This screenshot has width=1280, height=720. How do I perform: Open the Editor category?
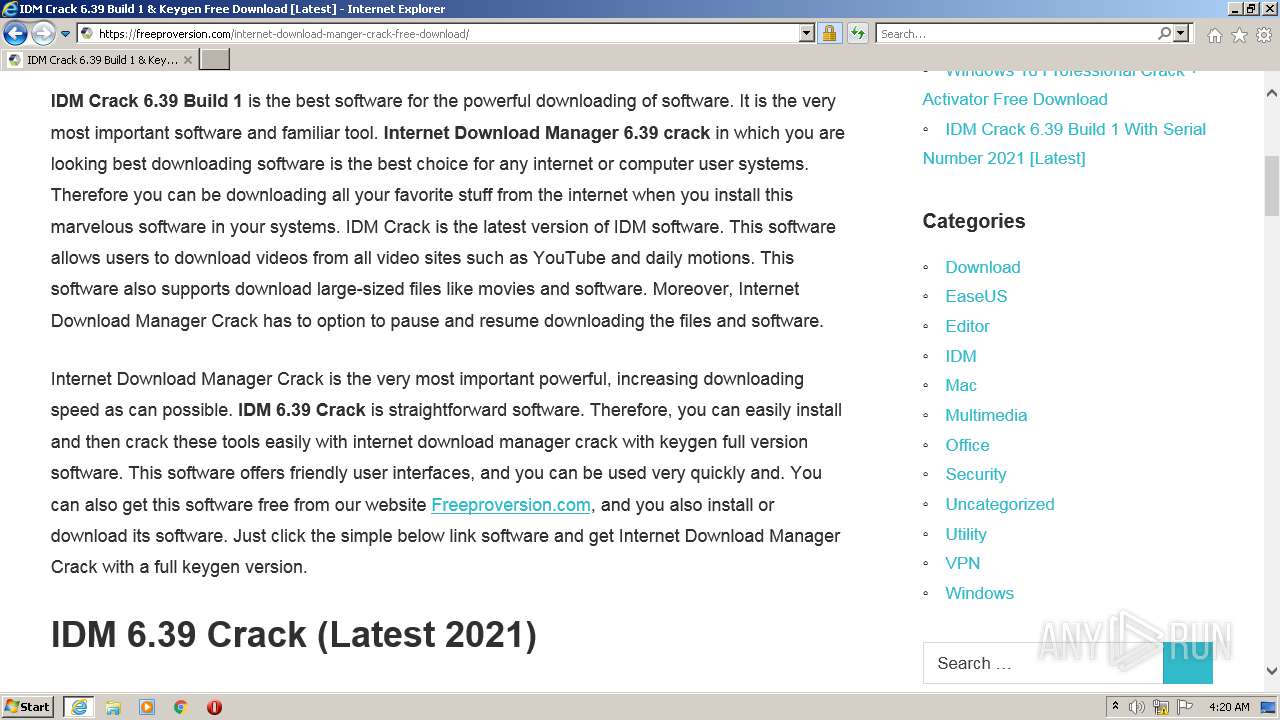tap(967, 326)
